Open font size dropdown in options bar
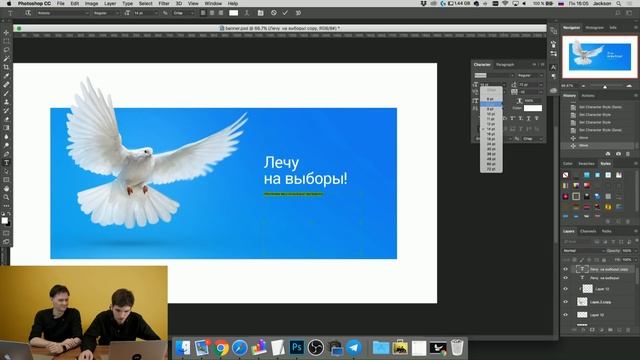Image resolution: width=640 pixels, height=360 pixels. coord(146,13)
